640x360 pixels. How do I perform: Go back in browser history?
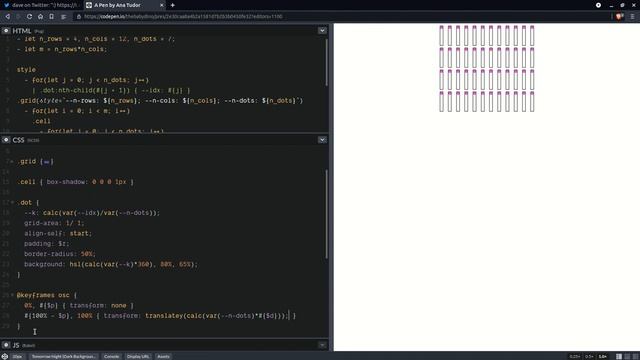[x=7, y=17]
